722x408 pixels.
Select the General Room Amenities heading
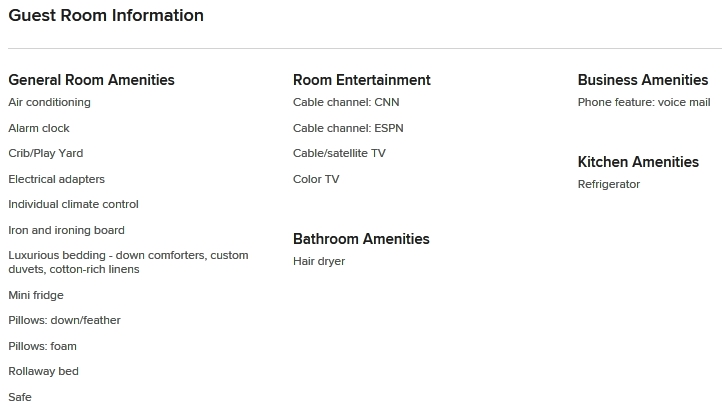click(91, 80)
